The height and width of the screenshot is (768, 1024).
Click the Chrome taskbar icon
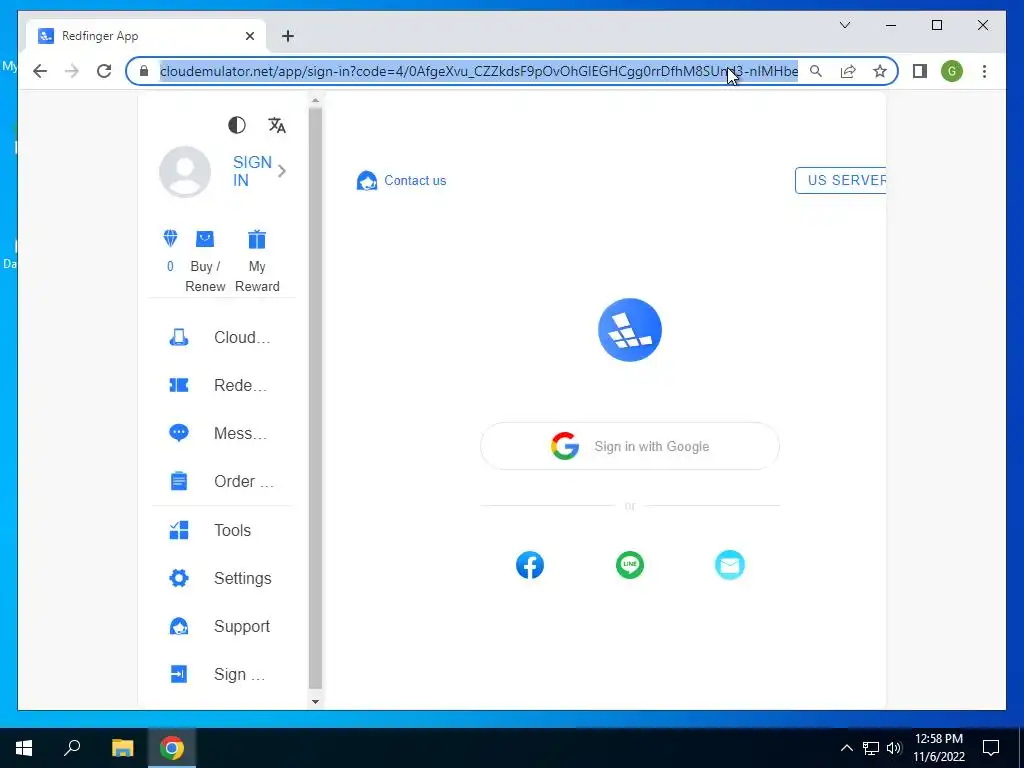[x=172, y=748]
